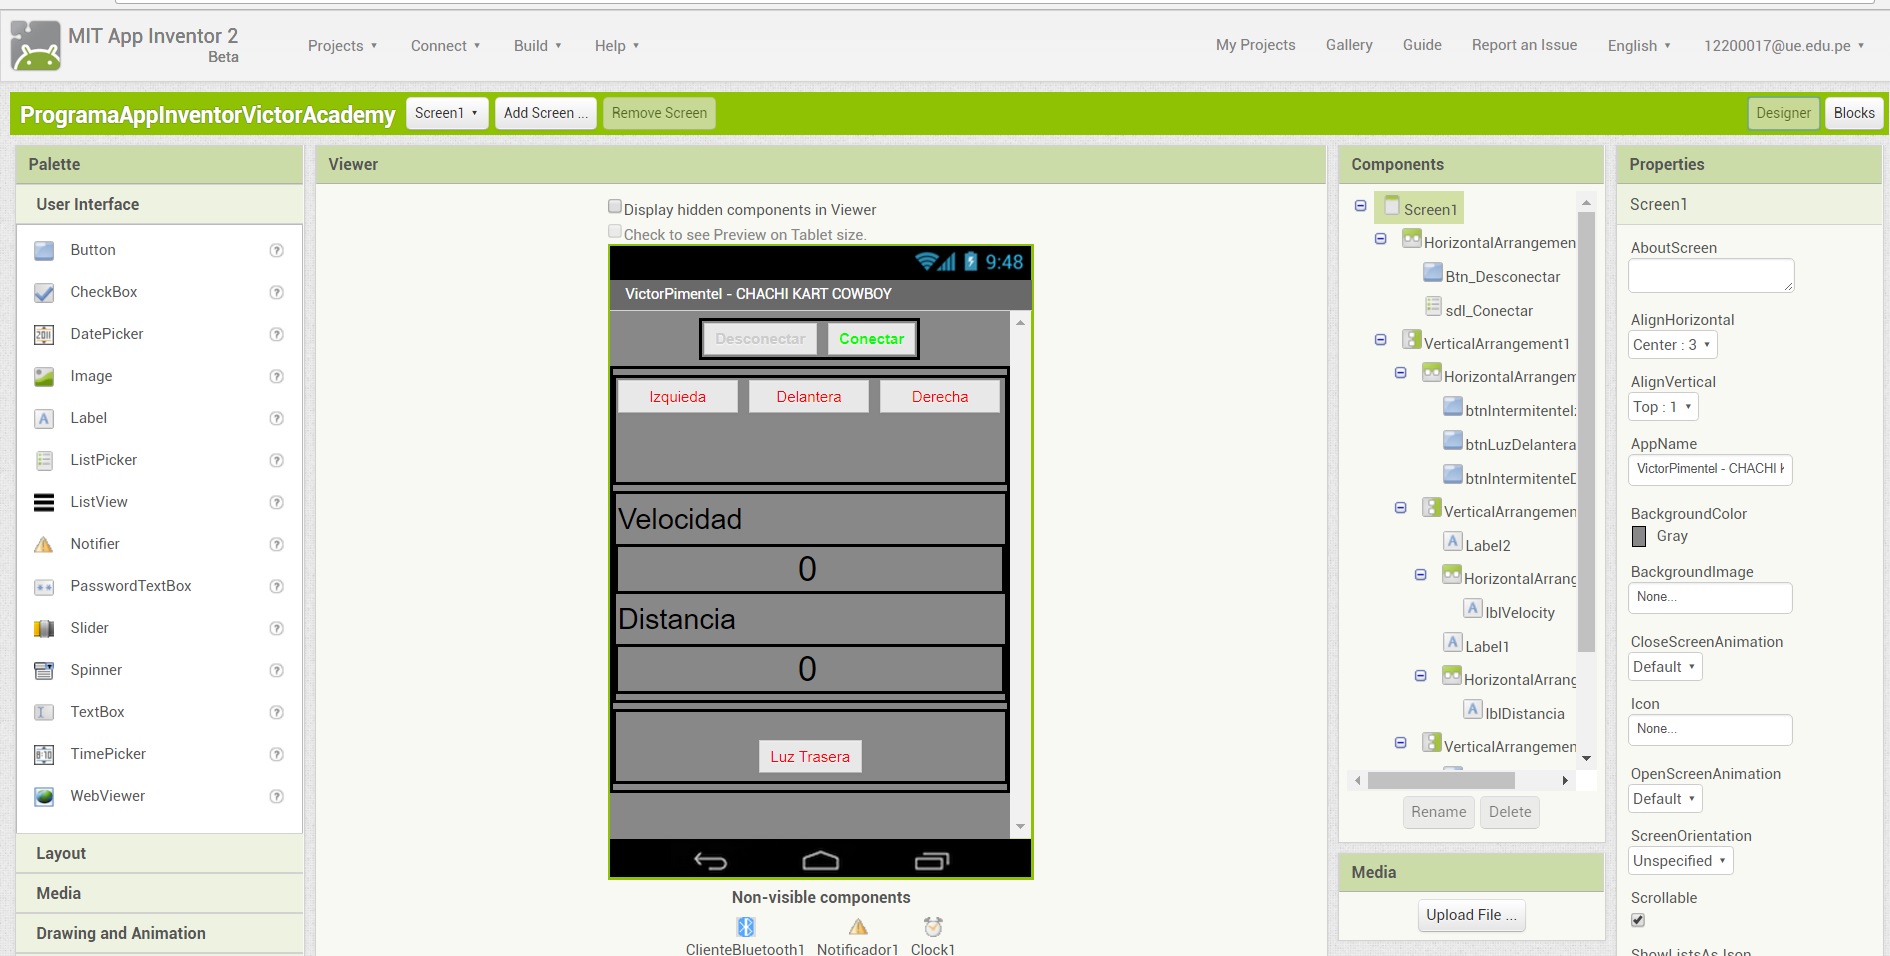Open the ScreenOrientation Unspecified dropdown
The height and width of the screenshot is (956, 1890).
tap(1680, 861)
